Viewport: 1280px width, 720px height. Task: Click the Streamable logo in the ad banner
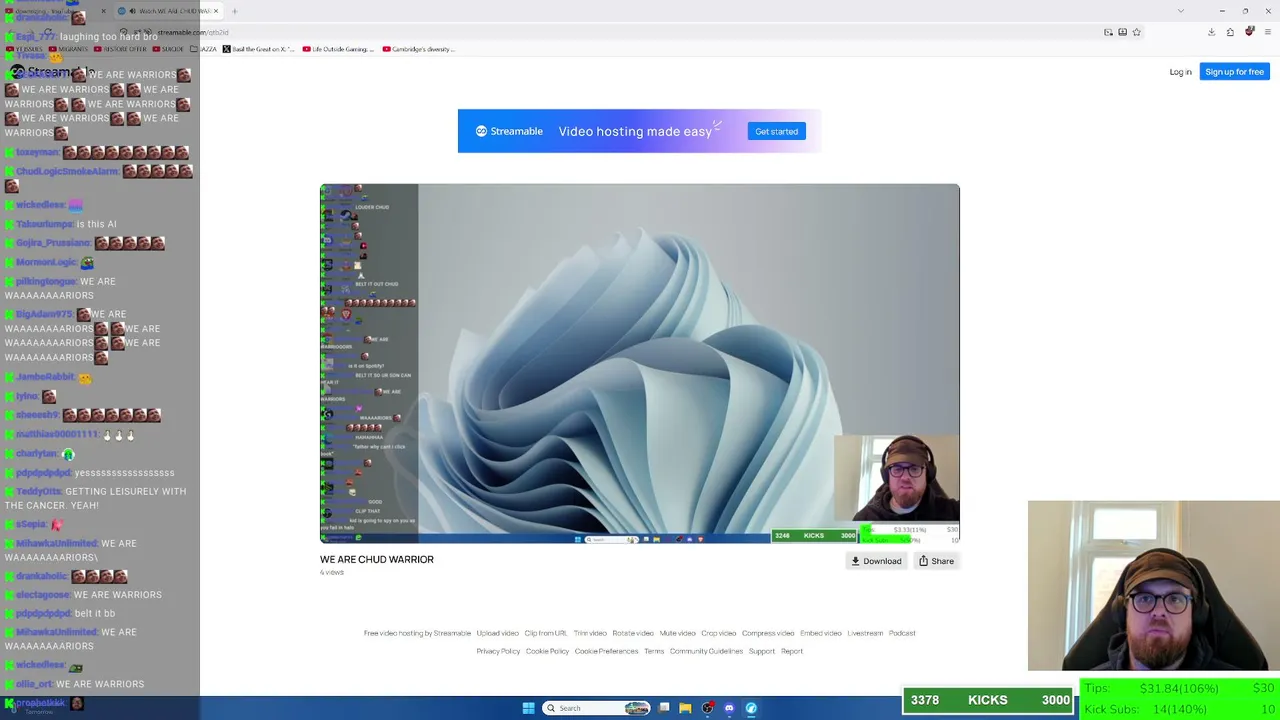coord(509,131)
